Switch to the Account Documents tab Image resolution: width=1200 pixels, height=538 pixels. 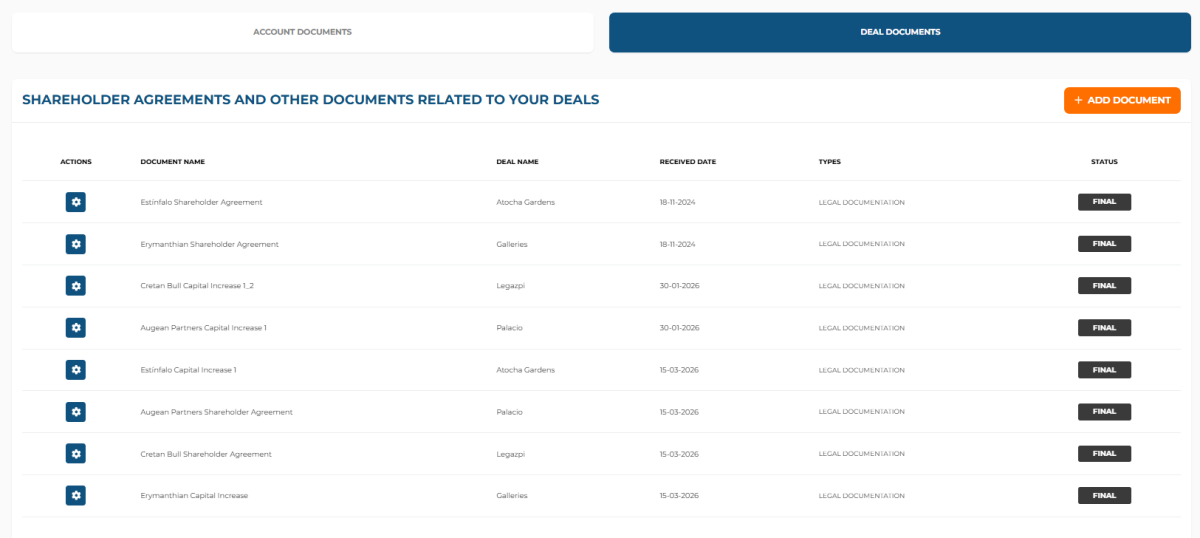[x=302, y=32]
